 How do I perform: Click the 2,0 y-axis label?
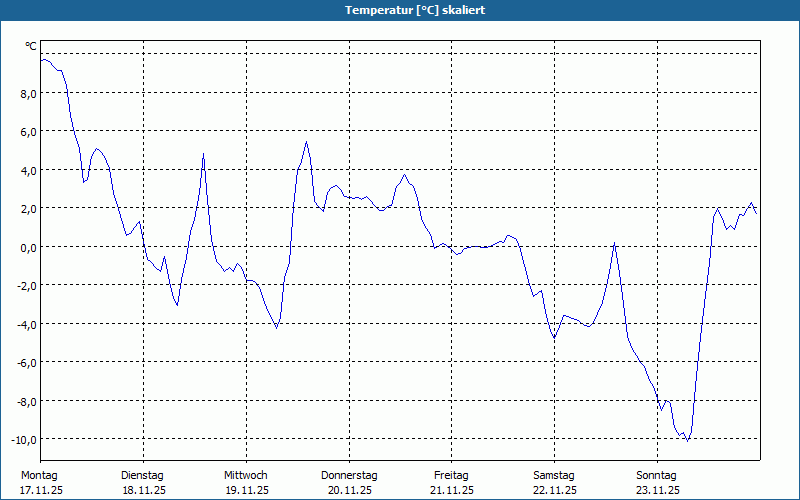tap(28, 209)
